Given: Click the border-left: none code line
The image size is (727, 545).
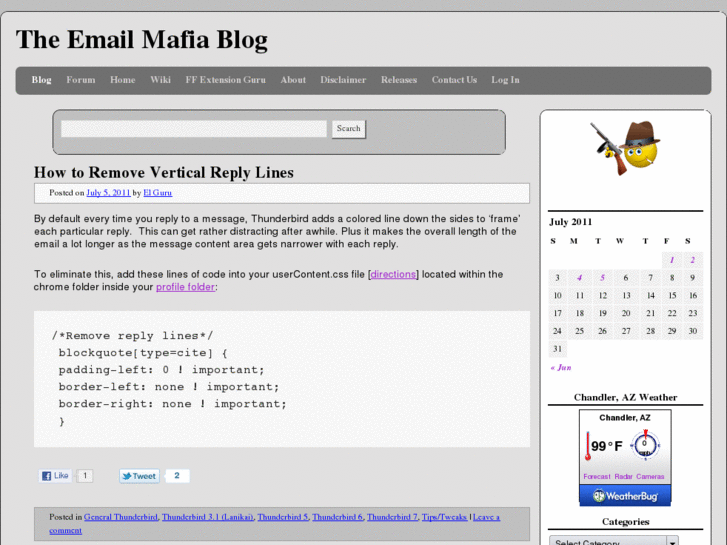Looking at the screenshot, I should click(169, 387).
